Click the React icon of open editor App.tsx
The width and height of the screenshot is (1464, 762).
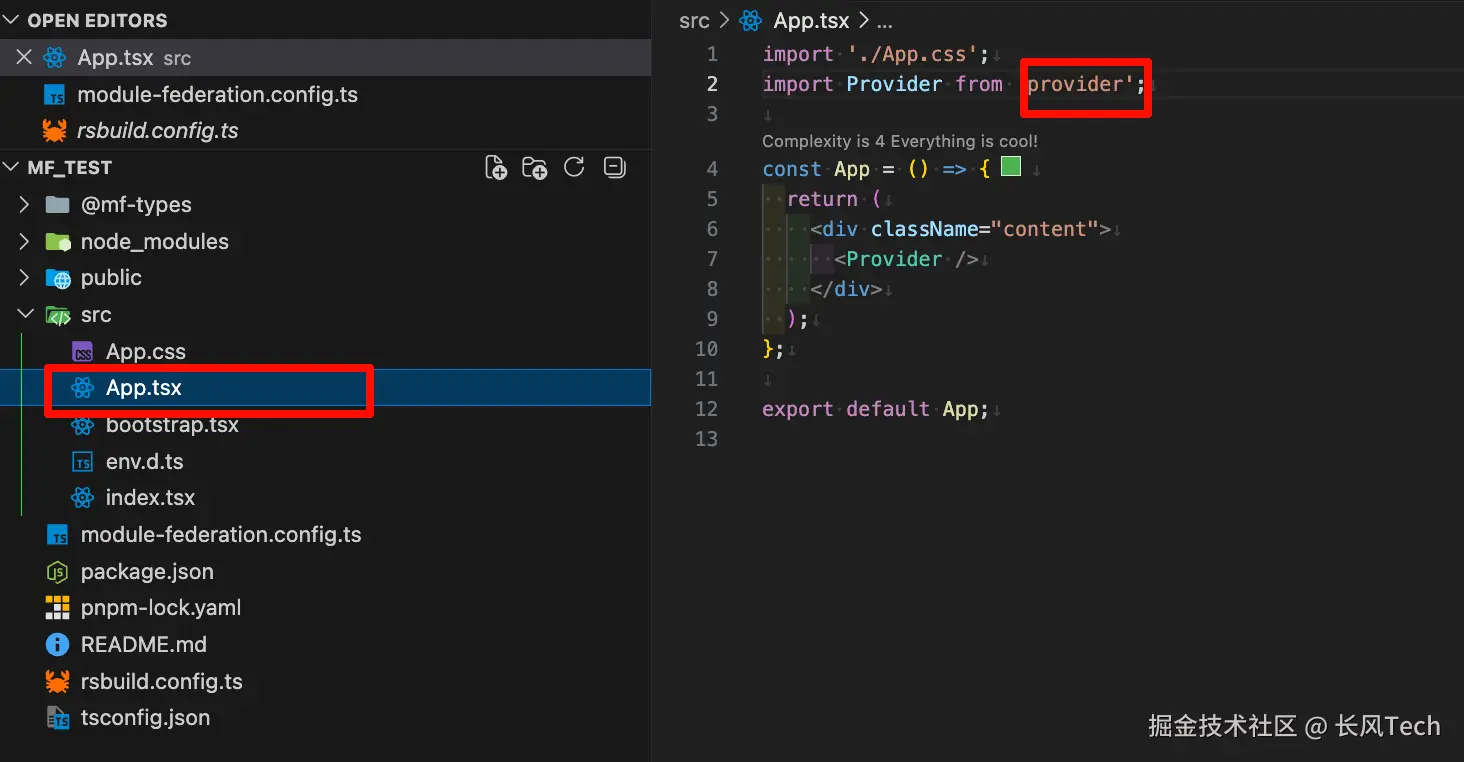pyautogui.click(x=55, y=58)
